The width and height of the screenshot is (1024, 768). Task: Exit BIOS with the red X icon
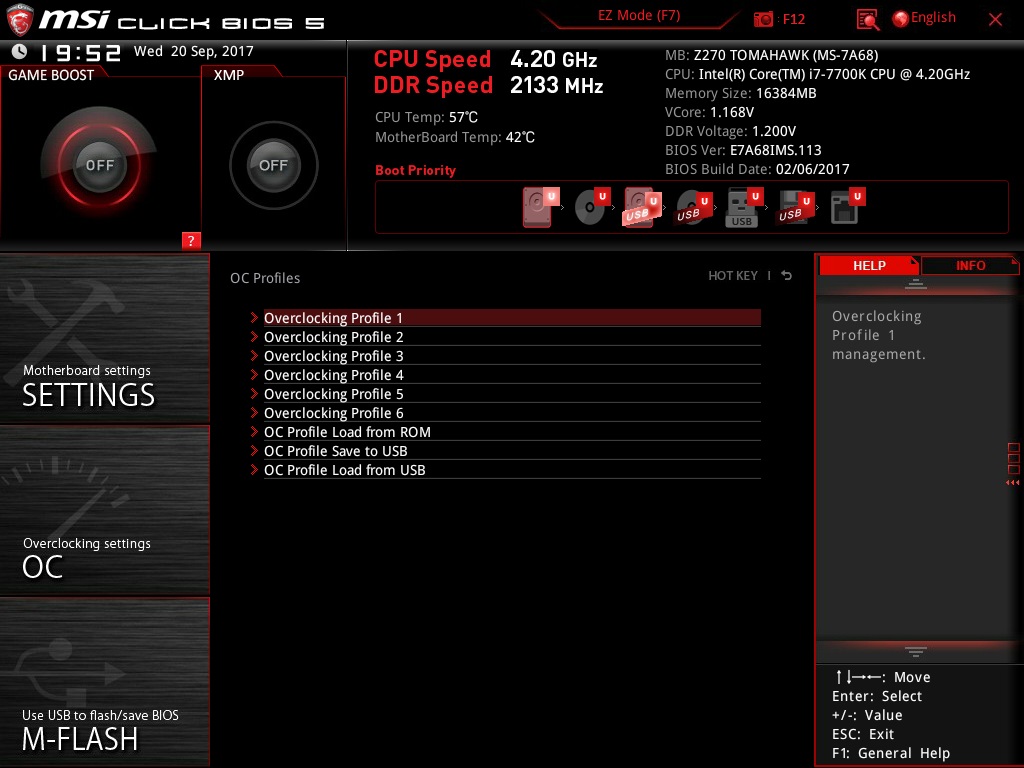pyautogui.click(x=995, y=19)
